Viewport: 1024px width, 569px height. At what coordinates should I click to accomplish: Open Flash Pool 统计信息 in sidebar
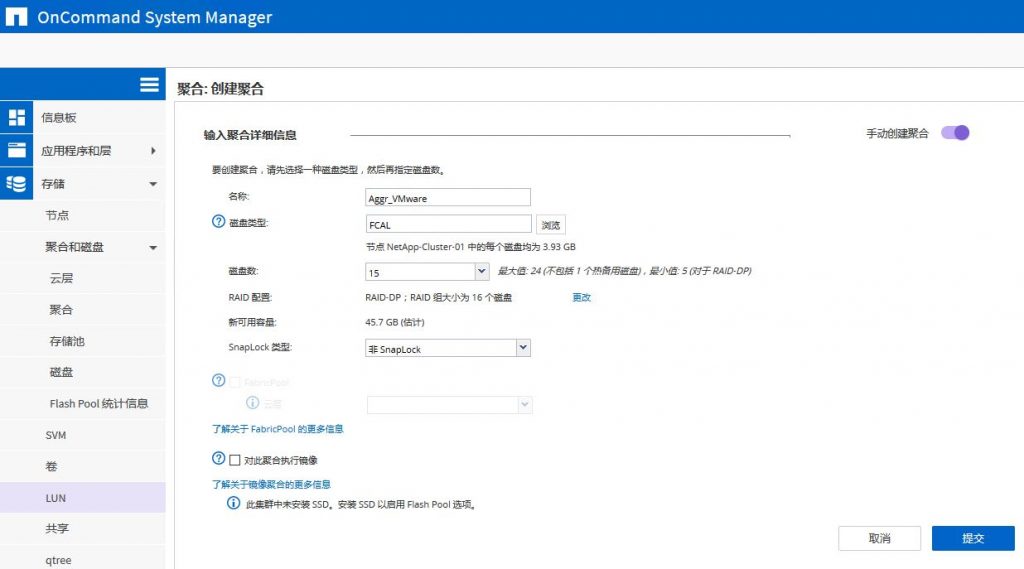coord(99,404)
